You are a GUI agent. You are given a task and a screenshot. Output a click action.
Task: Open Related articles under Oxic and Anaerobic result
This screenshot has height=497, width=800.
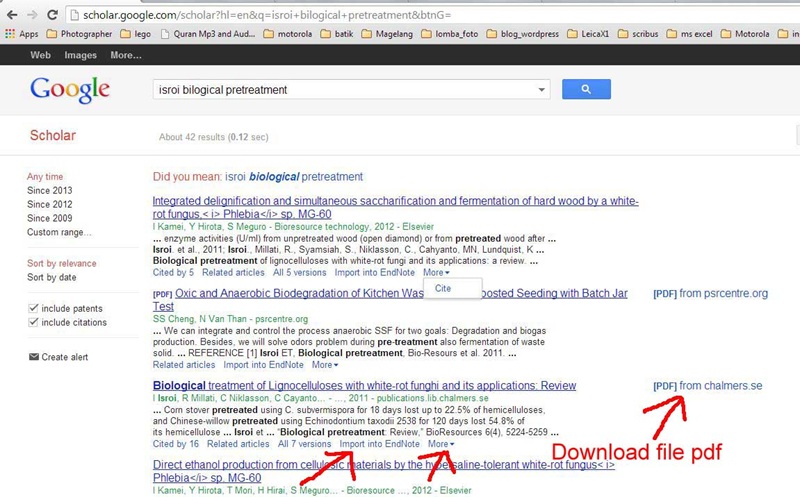pyautogui.click(x=184, y=365)
